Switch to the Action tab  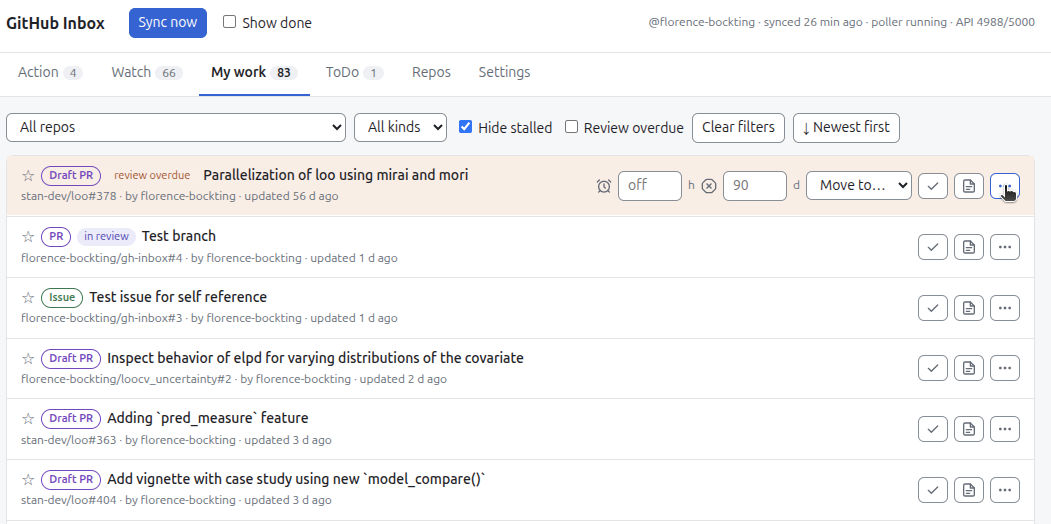tap(50, 72)
